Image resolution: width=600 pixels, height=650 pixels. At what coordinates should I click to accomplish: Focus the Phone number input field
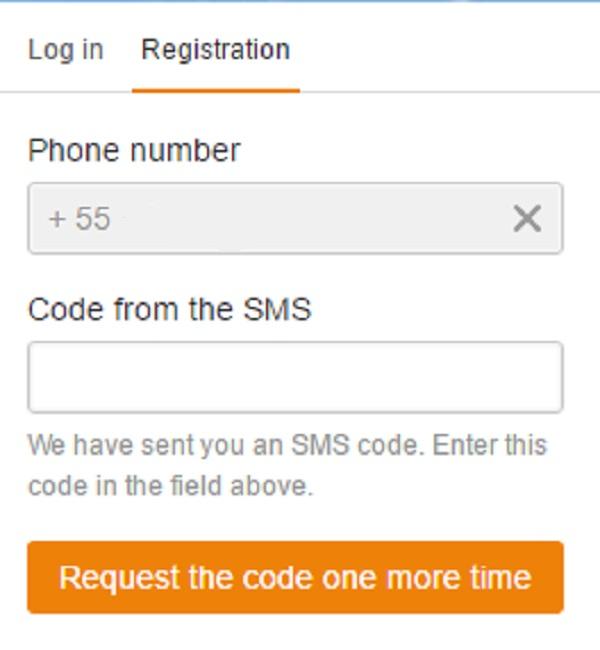coord(300,218)
